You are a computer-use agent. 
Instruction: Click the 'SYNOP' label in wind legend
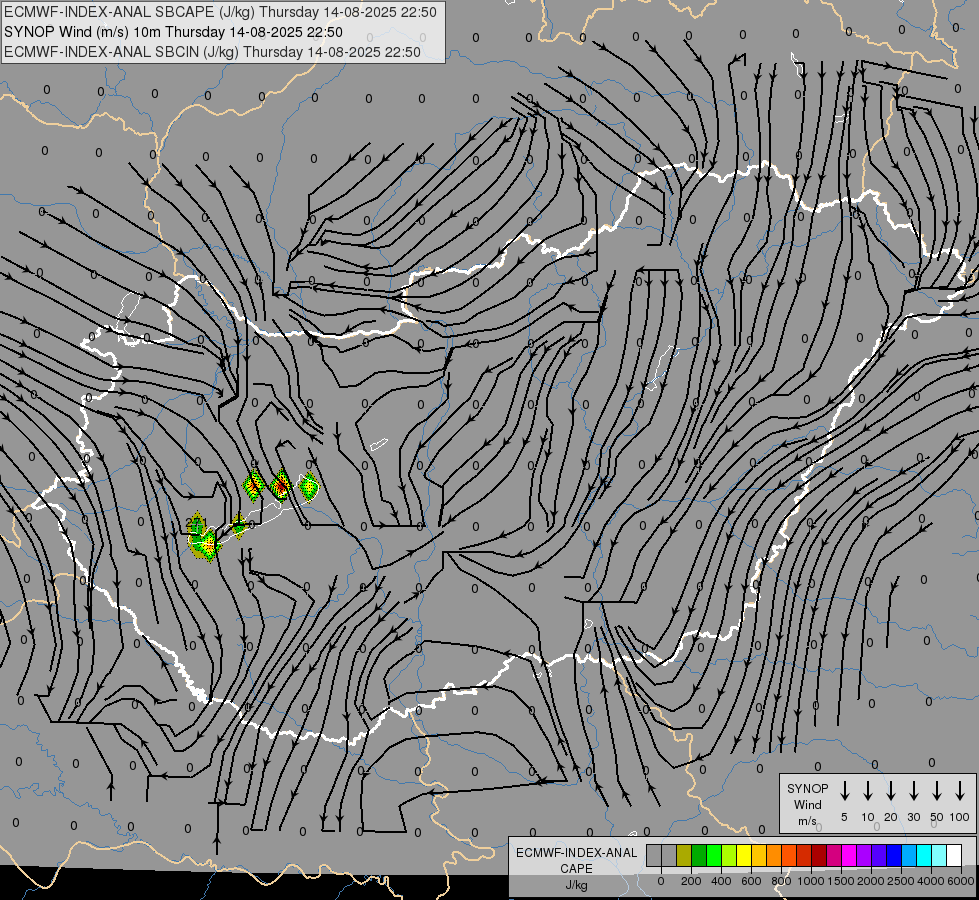tap(807, 788)
